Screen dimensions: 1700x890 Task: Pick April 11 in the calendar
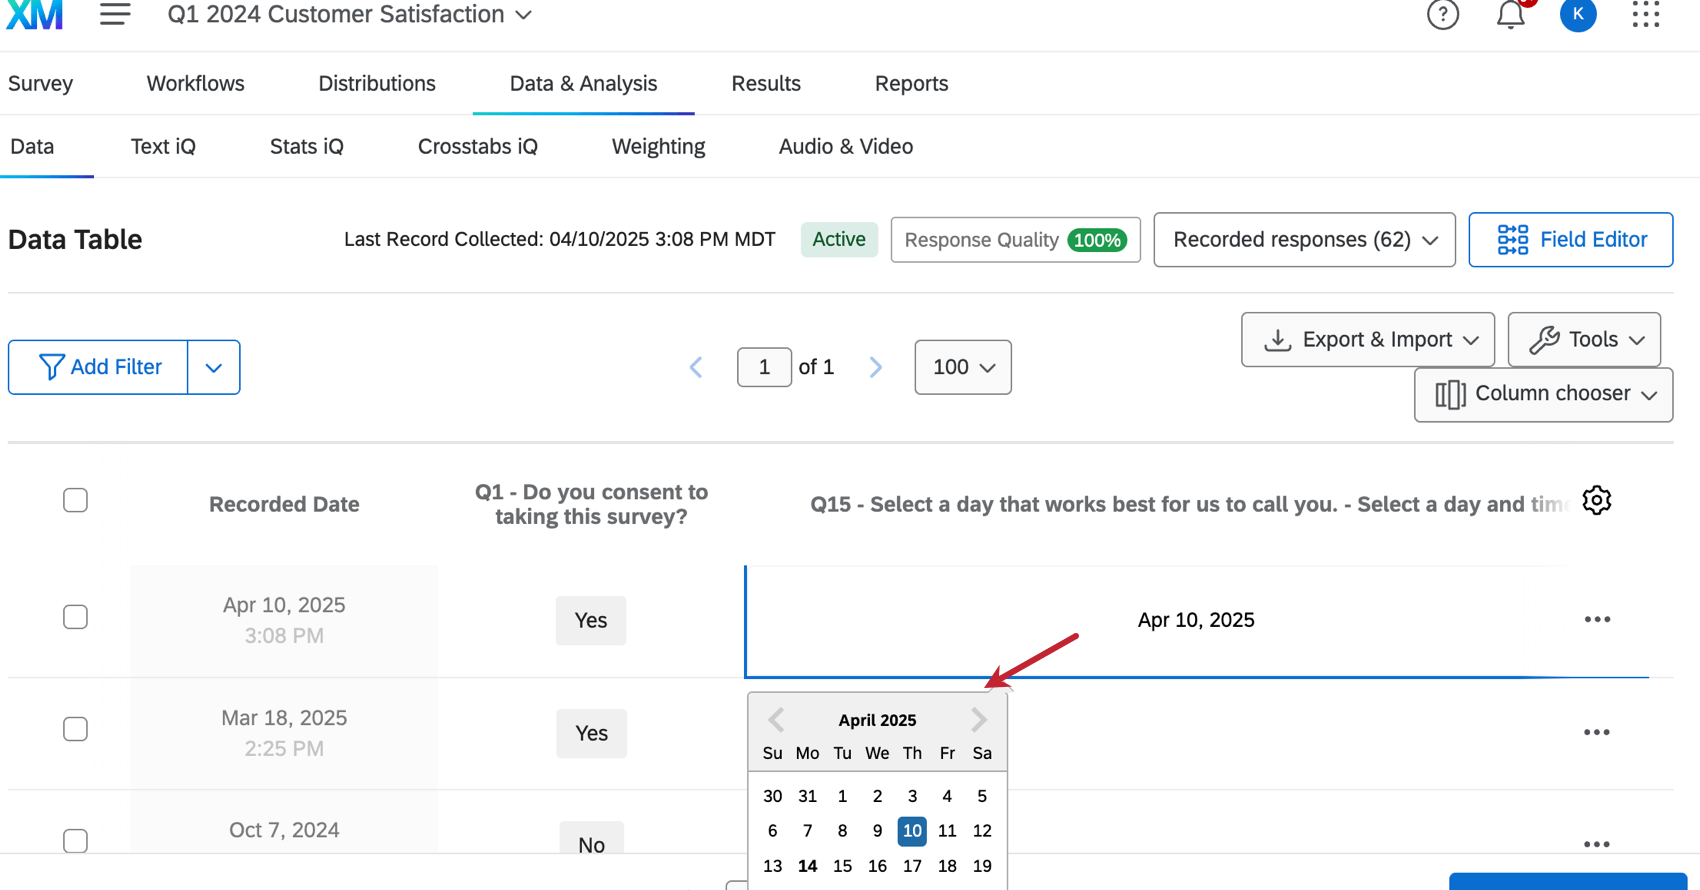point(947,831)
